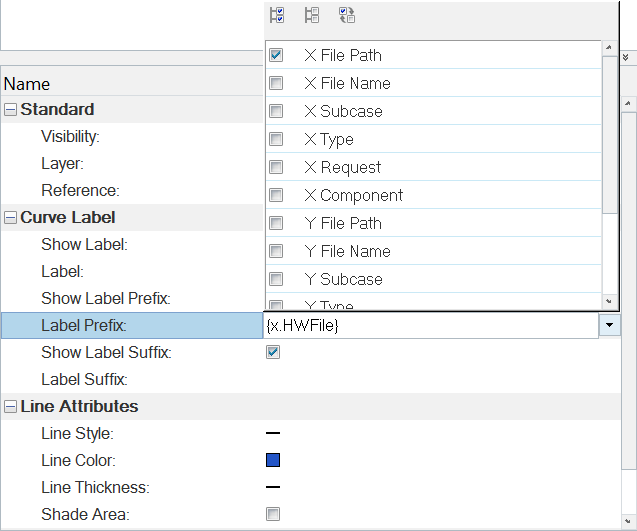Enable the Shade Area checkbox
Image resolution: width=637 pixels, height=531 pixels.
click(x=273, y=514)
